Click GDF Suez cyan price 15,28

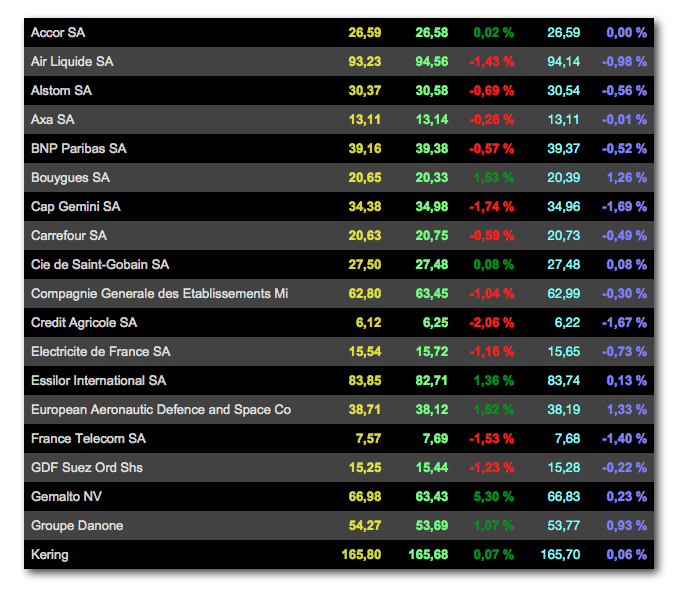point(563,467)
